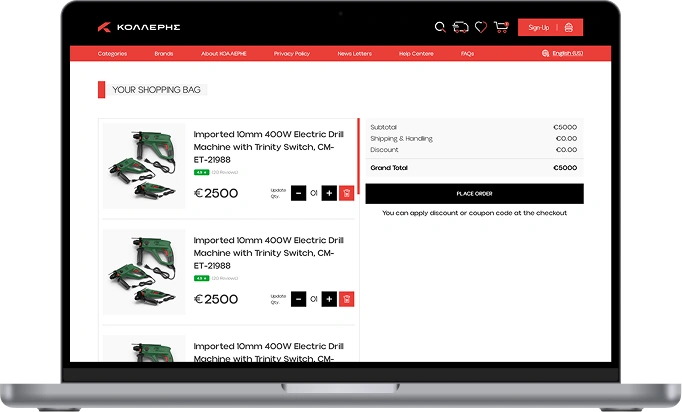Click the first item's €2500 price
682x412 pixels.
tap(216, 193)
